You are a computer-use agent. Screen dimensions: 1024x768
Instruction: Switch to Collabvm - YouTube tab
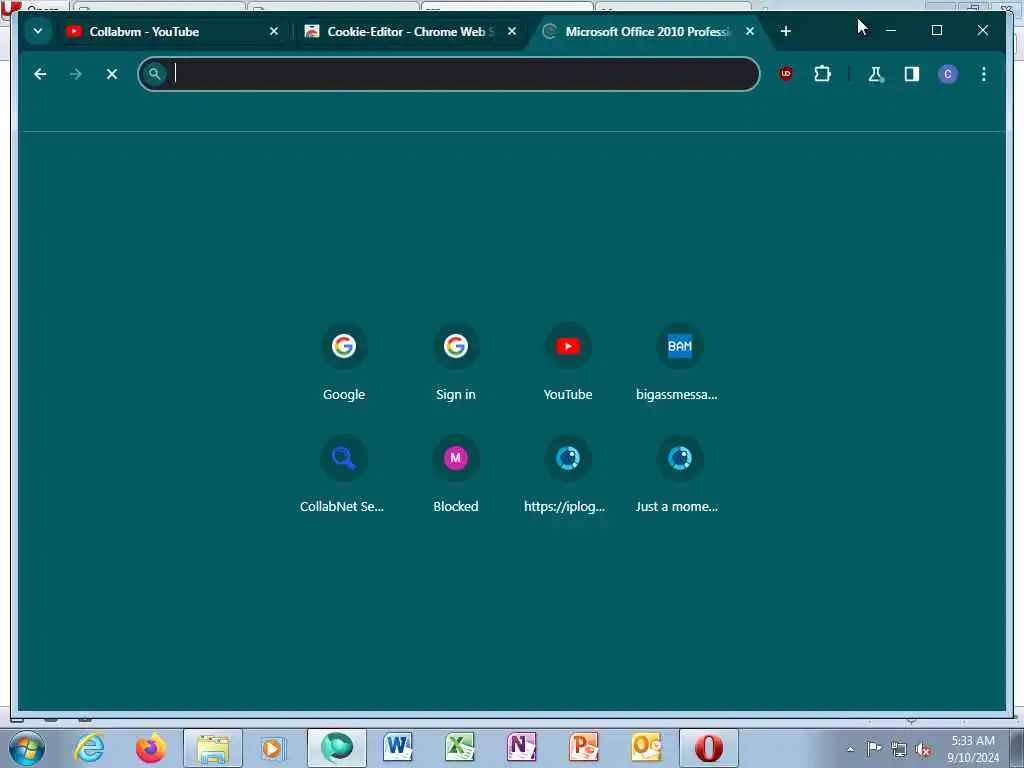[173, 31]
